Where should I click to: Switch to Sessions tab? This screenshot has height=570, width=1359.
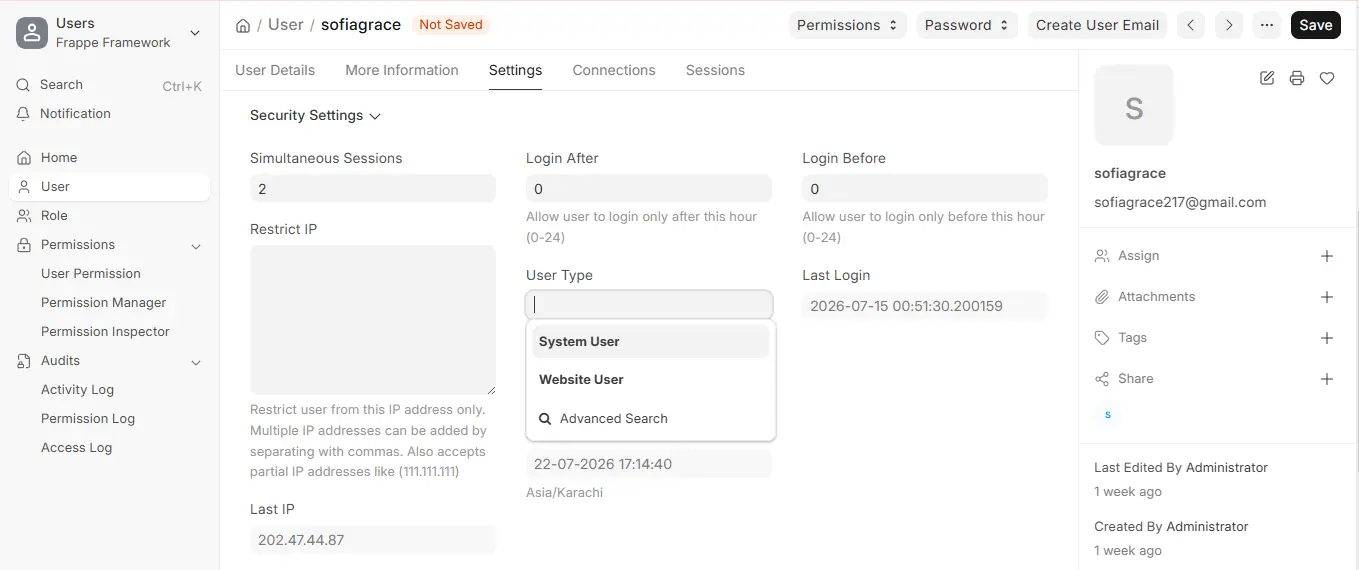tap(715, 70)
